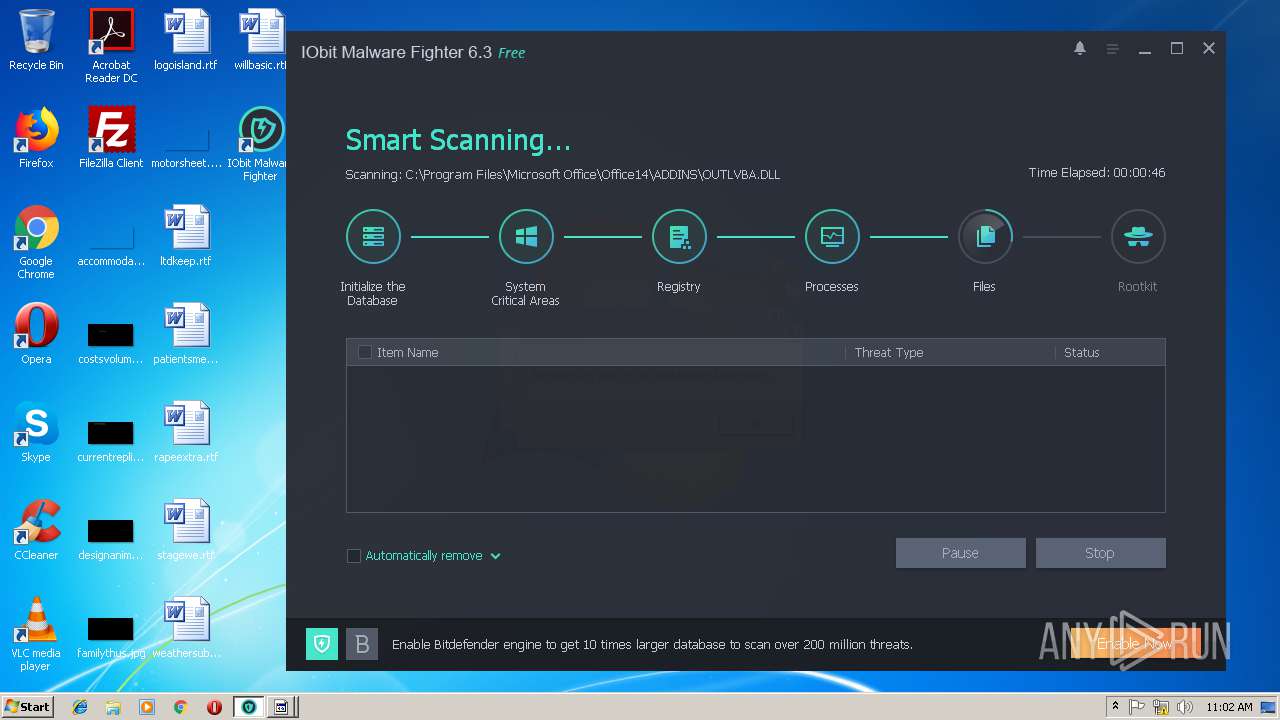Select rapeextra.rtf file on desktop

186,432
